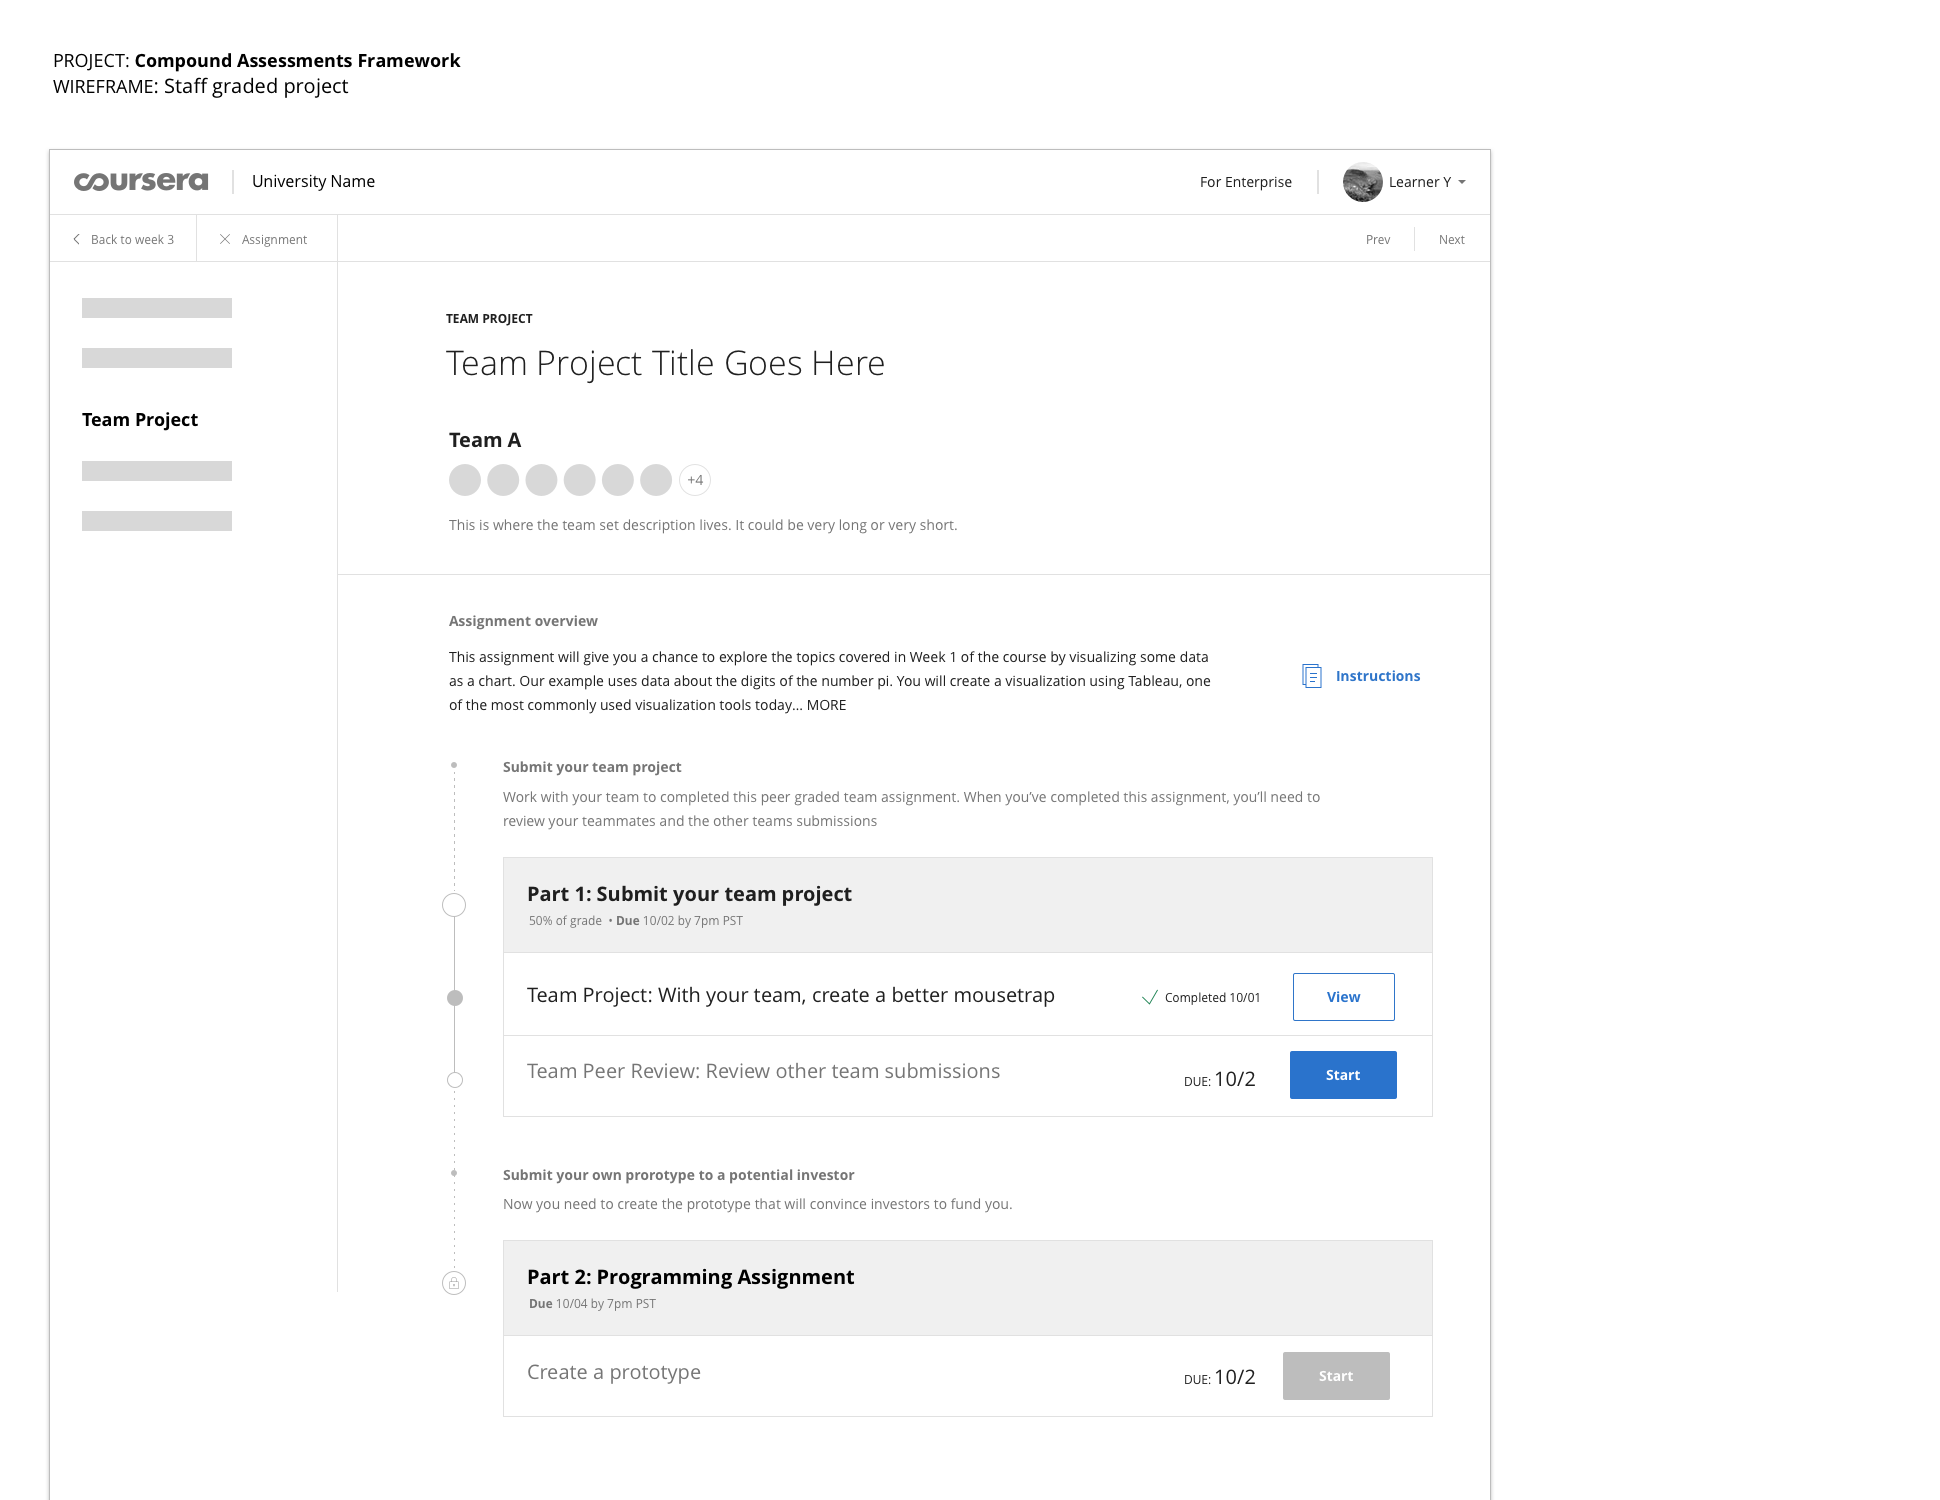The width and height of the screenshot is (1940, 1500).
Task: Click the +4 additional team members badge
Action: 695,480
